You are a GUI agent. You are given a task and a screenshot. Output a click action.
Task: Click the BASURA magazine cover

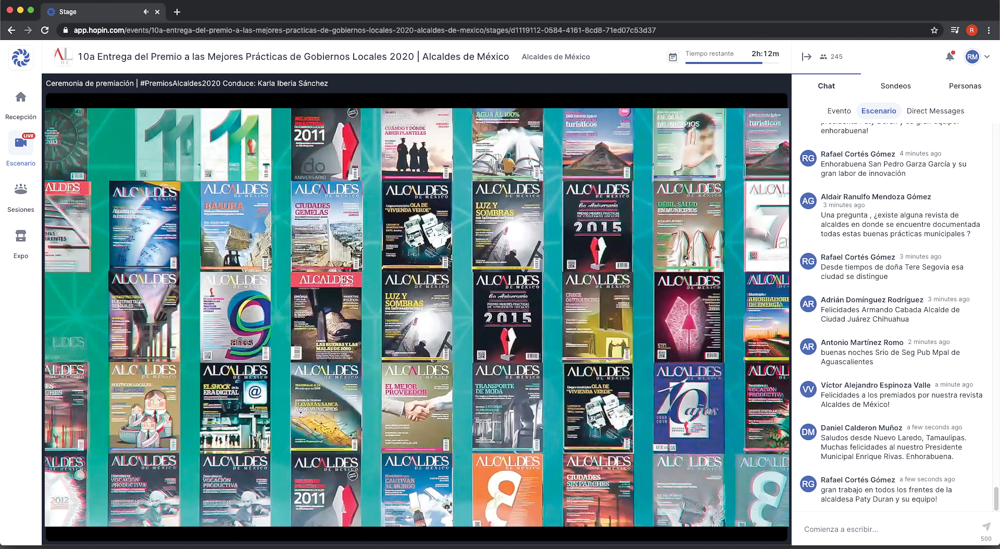(x=235, y=226)
